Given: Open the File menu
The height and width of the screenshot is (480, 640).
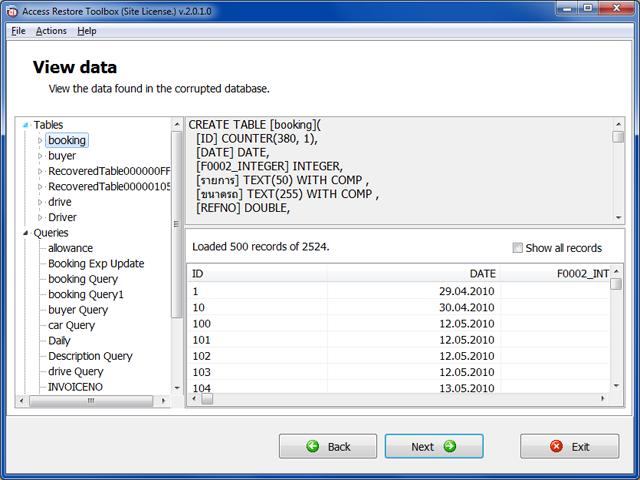Looking at the screenshot, I should pos(18,31).
